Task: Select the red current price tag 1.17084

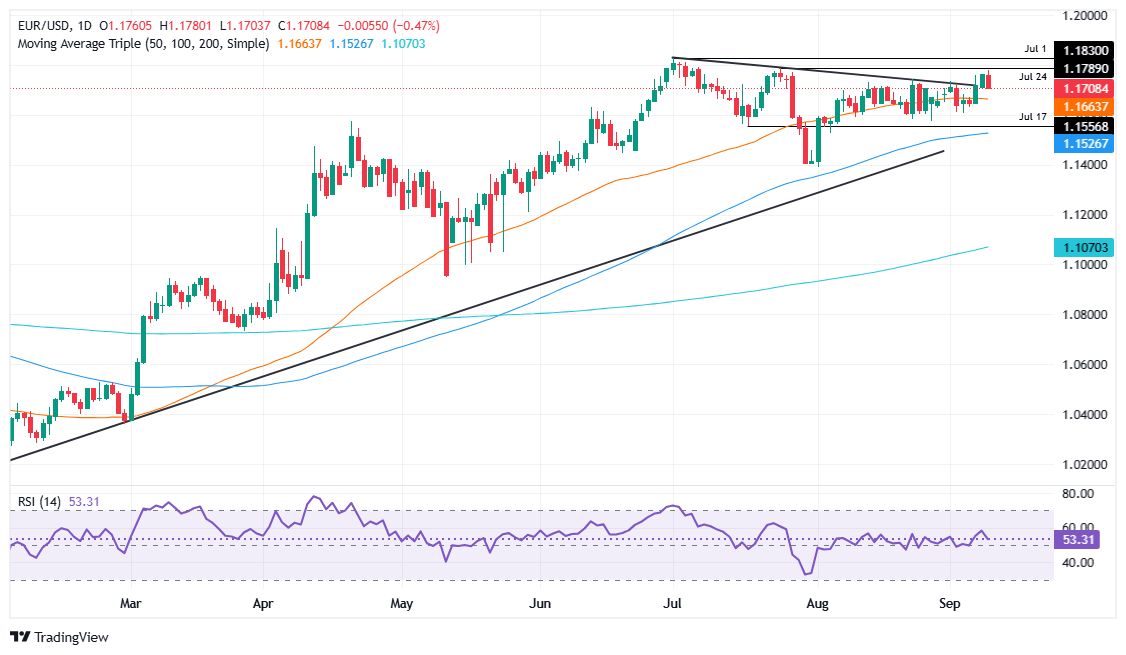Action: coord(1084,89)
